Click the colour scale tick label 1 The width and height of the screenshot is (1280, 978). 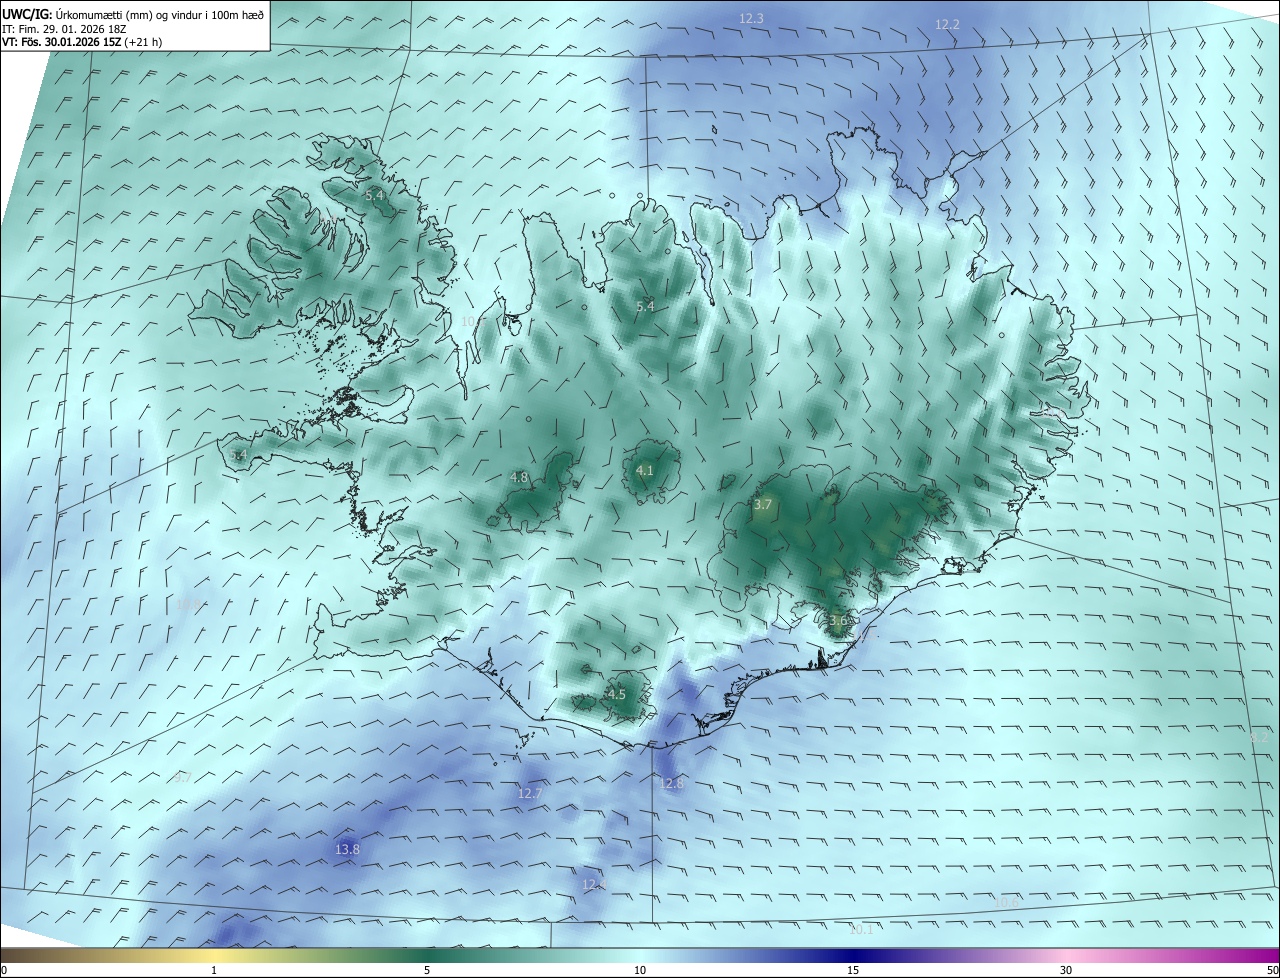click(214, 971)
